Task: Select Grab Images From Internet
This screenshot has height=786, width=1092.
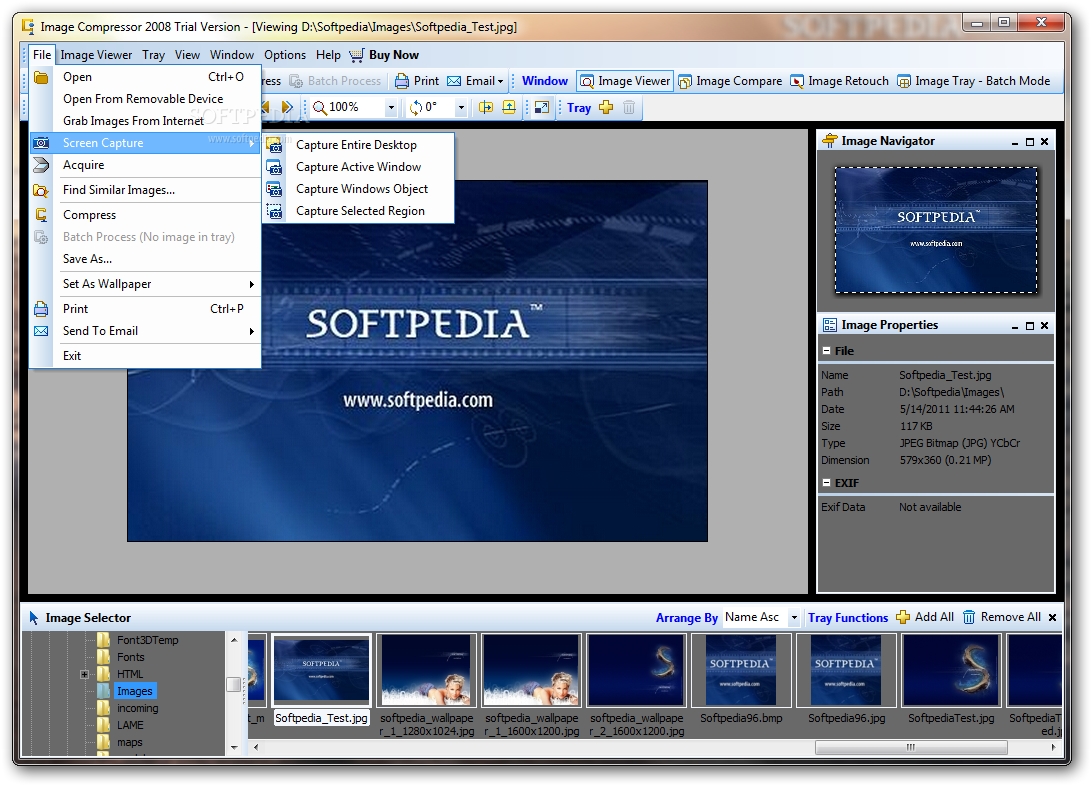Action: [x=146, y=120]
